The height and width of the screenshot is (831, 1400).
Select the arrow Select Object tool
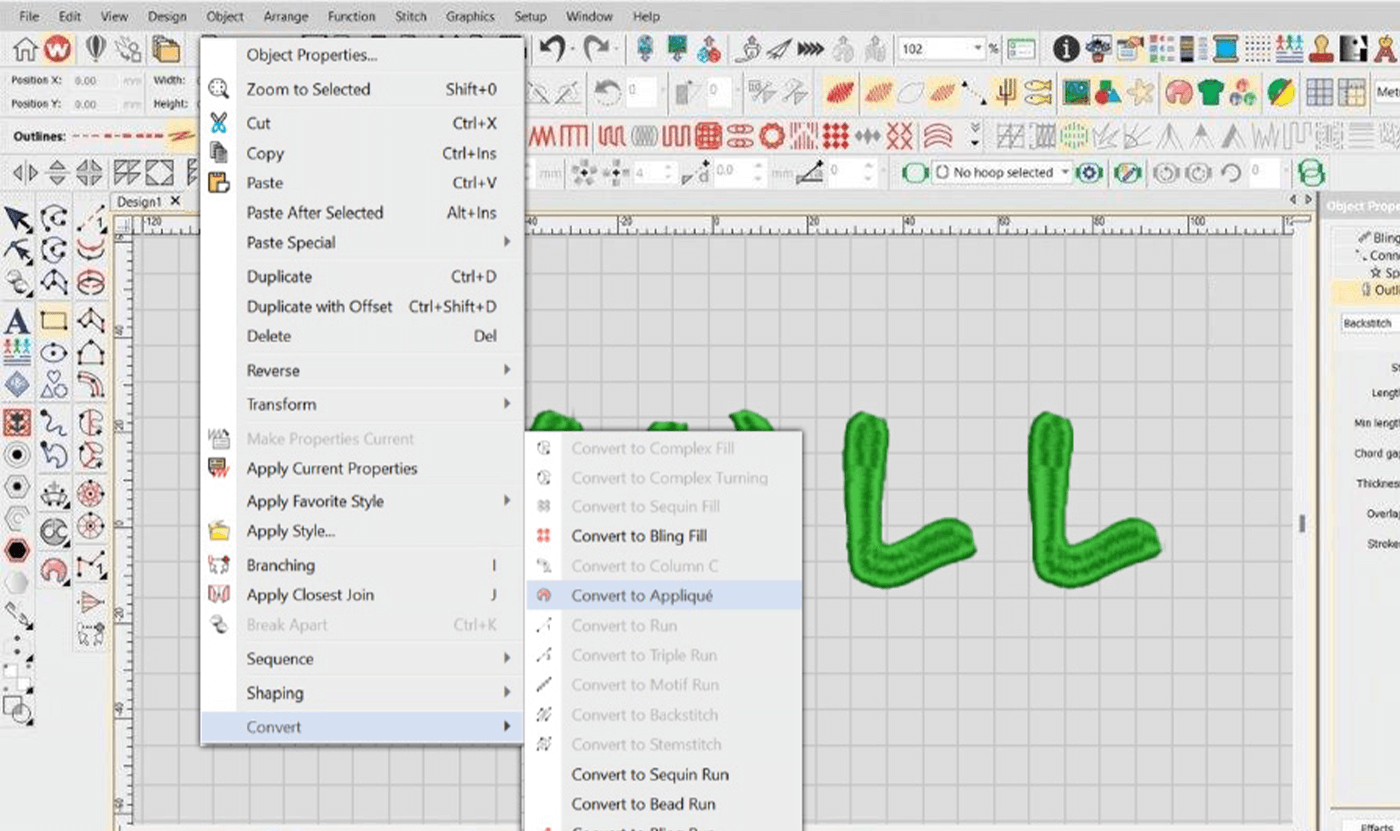click(x=17, y=219)
